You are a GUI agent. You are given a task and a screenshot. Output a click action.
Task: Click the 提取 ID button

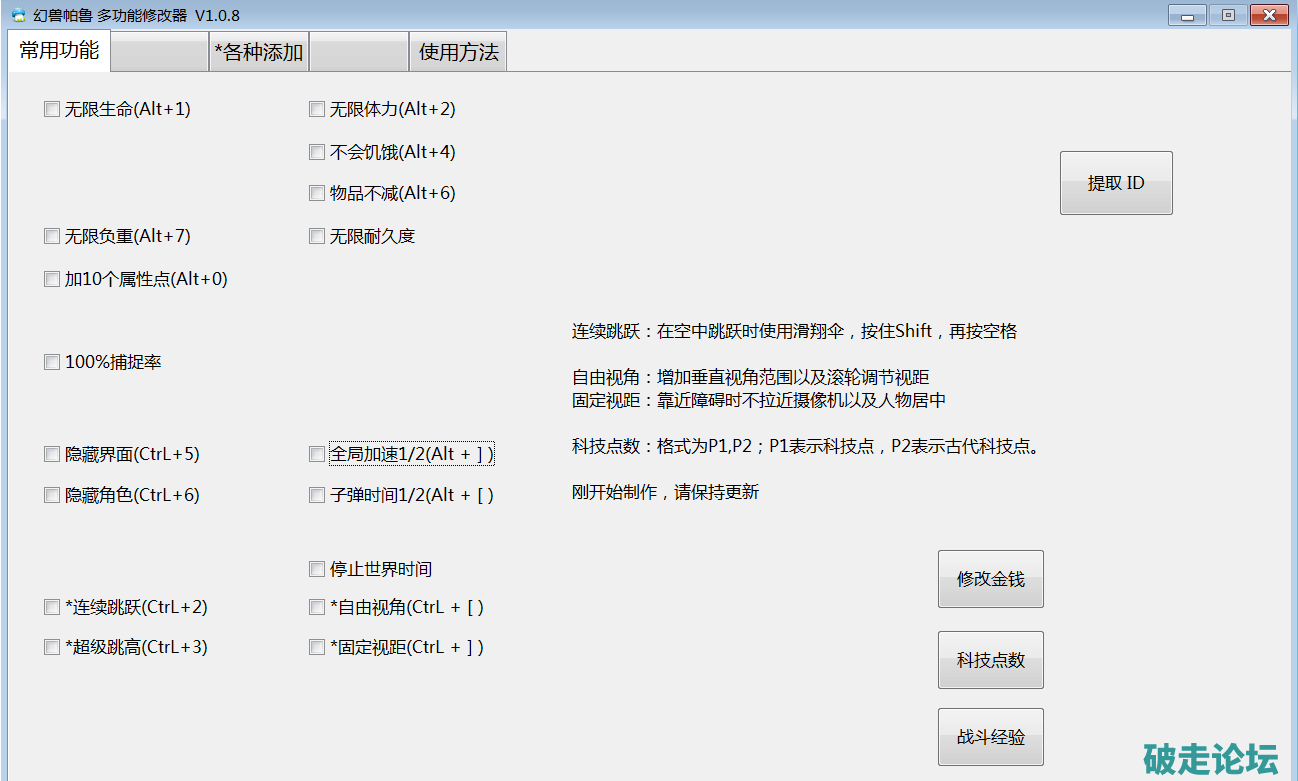(x=1116, y=183)
